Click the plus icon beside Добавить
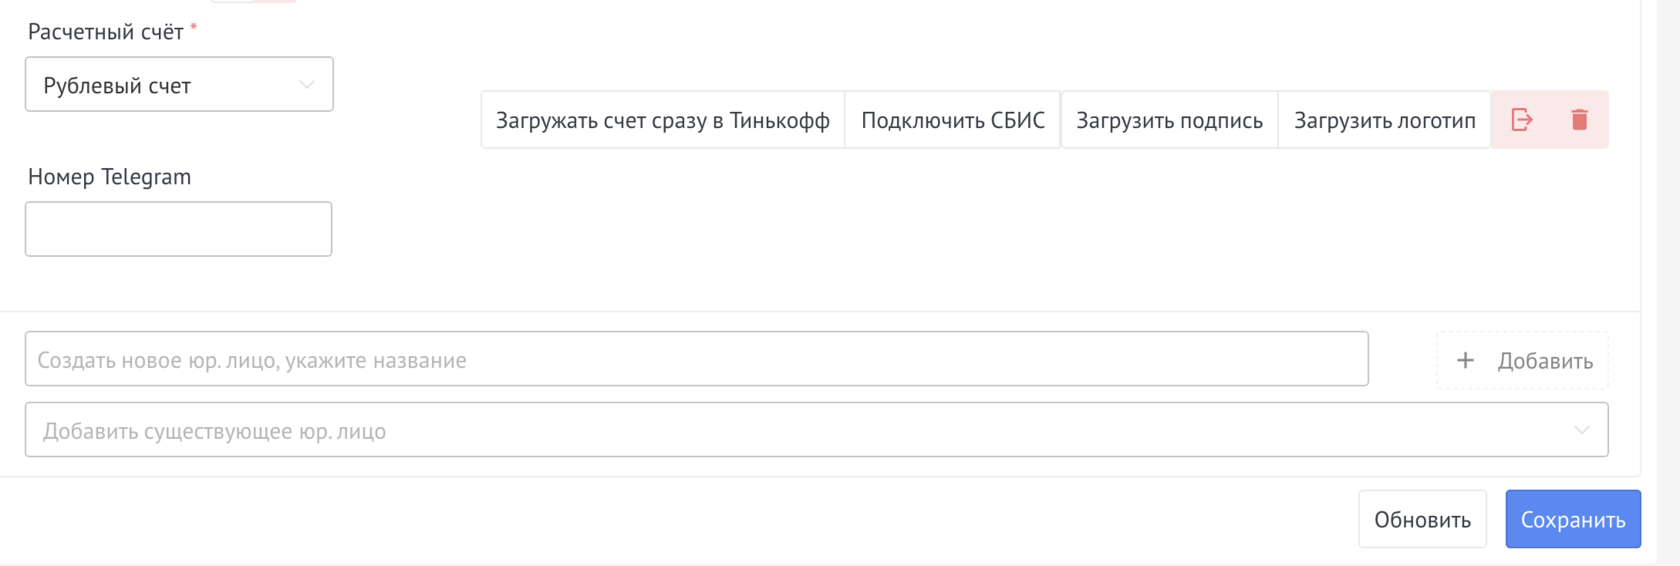The image size is (1680, 566). [1465, 360]
